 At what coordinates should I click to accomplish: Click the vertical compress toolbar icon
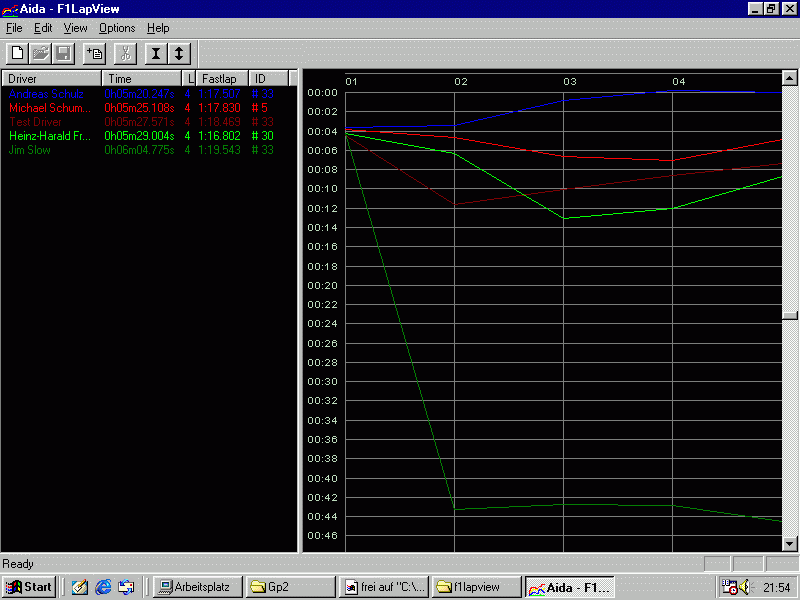click(156, 53)
